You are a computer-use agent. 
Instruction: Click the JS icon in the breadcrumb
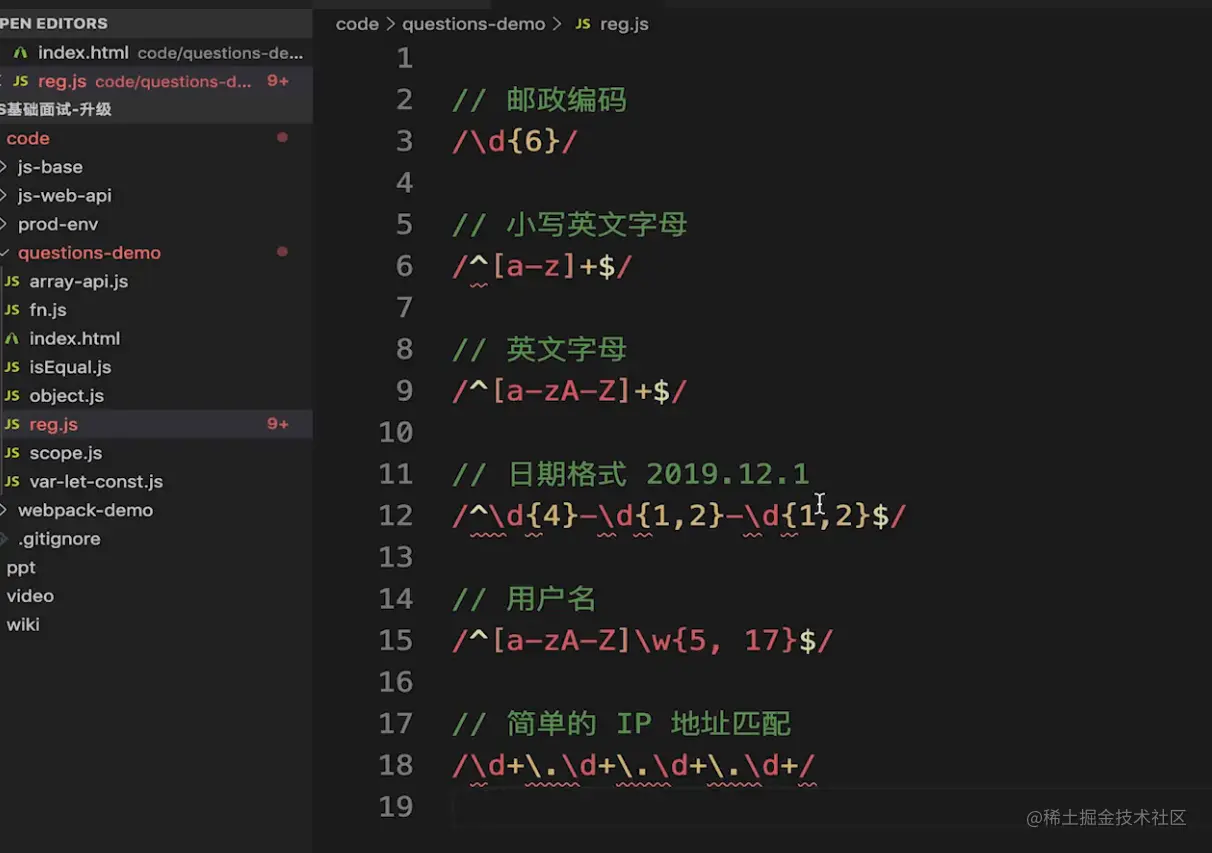[582, 24]
